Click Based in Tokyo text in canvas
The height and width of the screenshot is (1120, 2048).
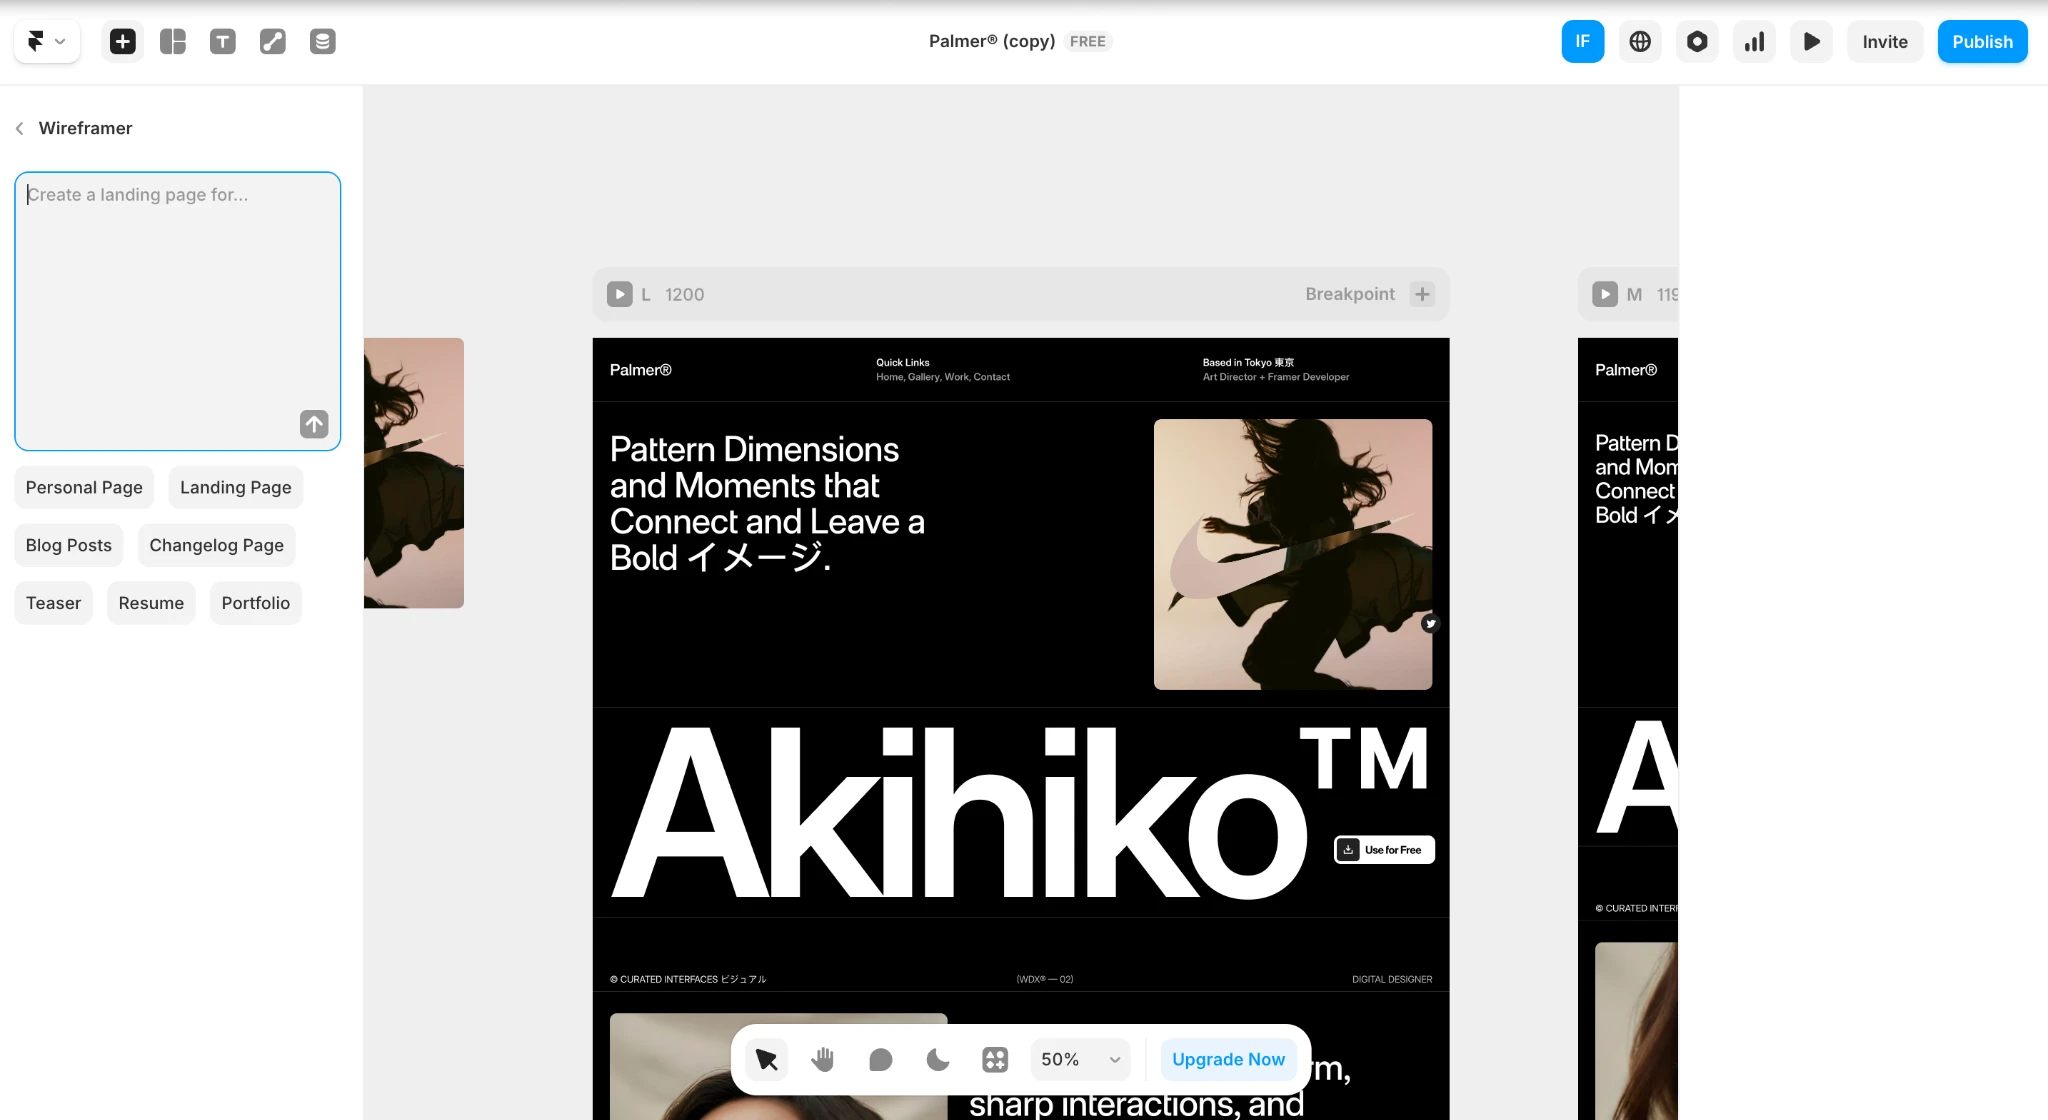tap(1248, 363)
